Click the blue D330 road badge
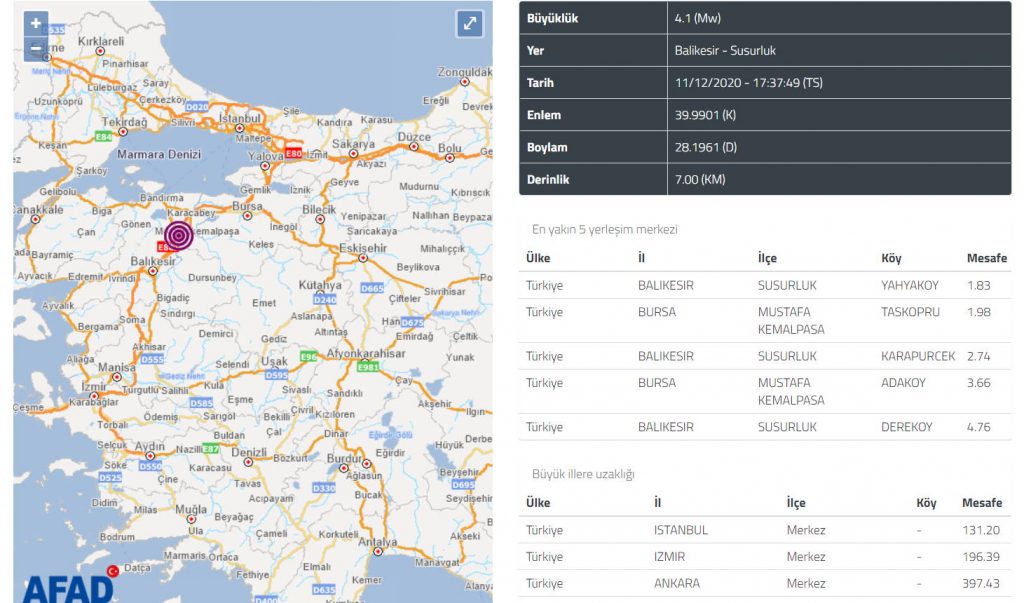 point(324,488)
